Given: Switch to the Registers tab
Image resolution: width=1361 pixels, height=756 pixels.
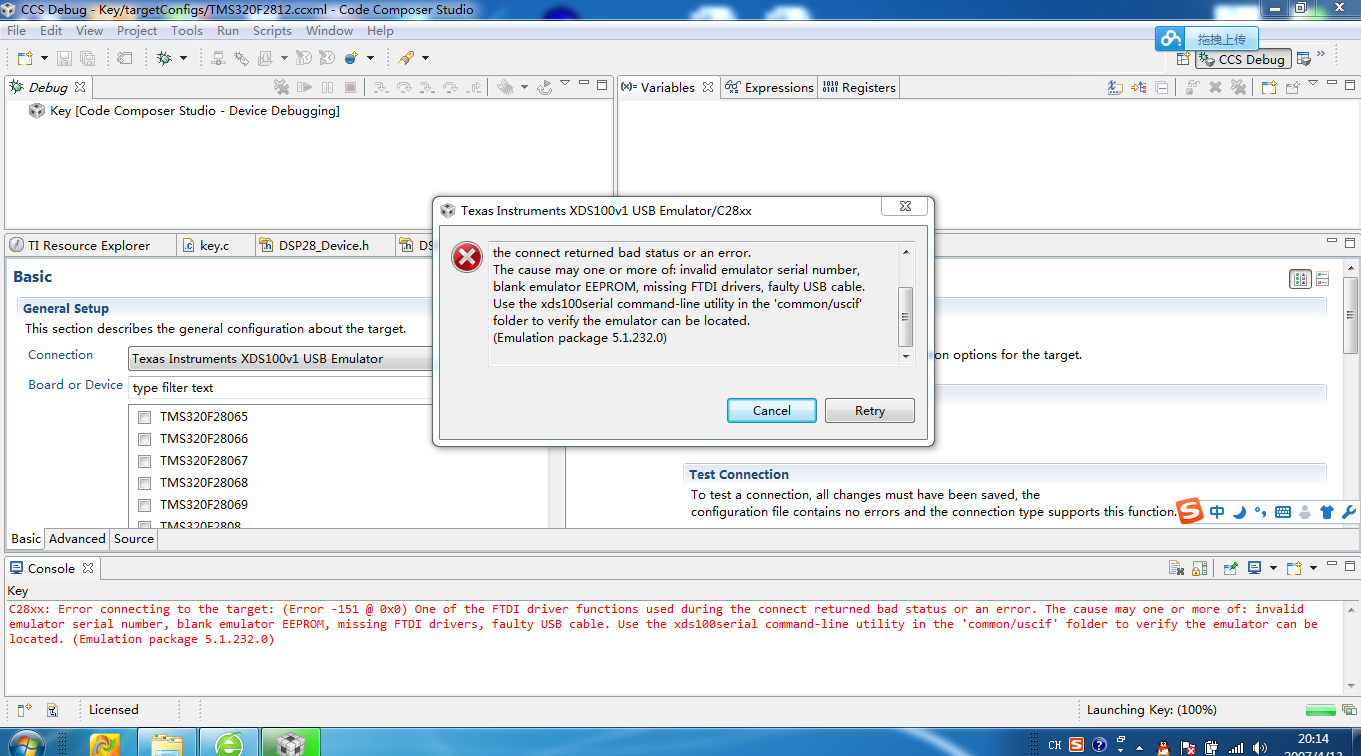Looking at the screenshot, I should pos(859,88).
